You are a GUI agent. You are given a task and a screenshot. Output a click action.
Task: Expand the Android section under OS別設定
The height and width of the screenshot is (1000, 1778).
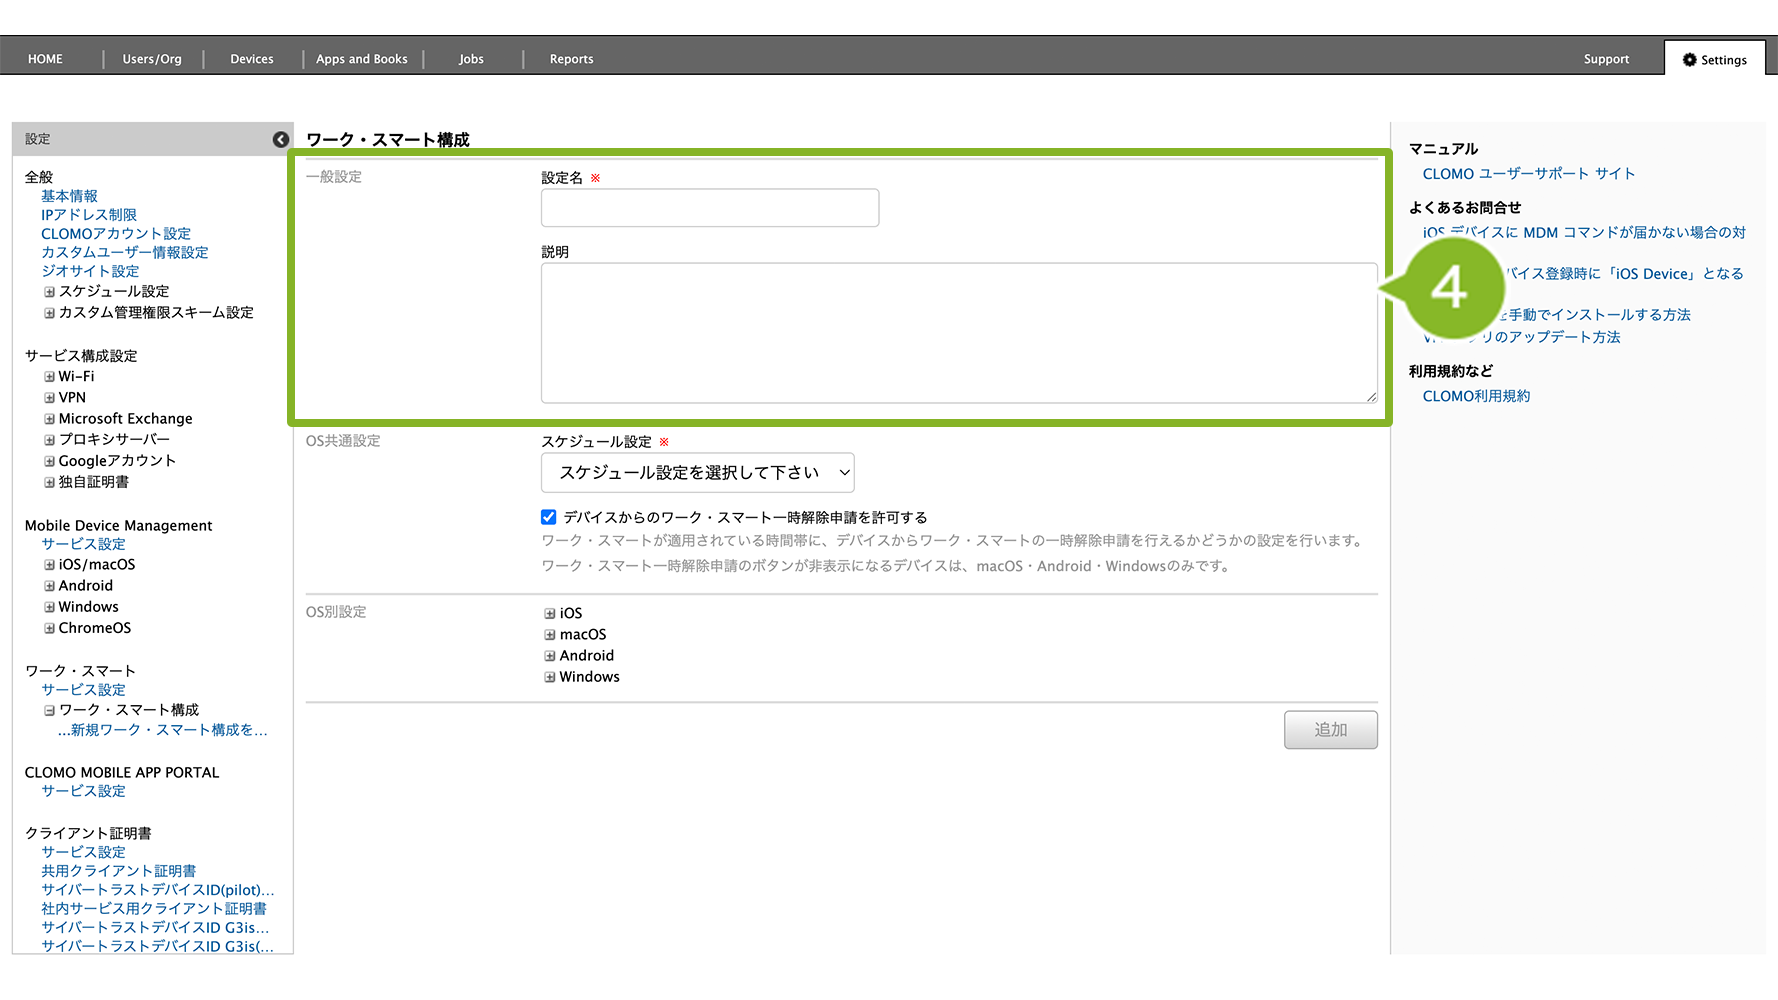(550, 656)
